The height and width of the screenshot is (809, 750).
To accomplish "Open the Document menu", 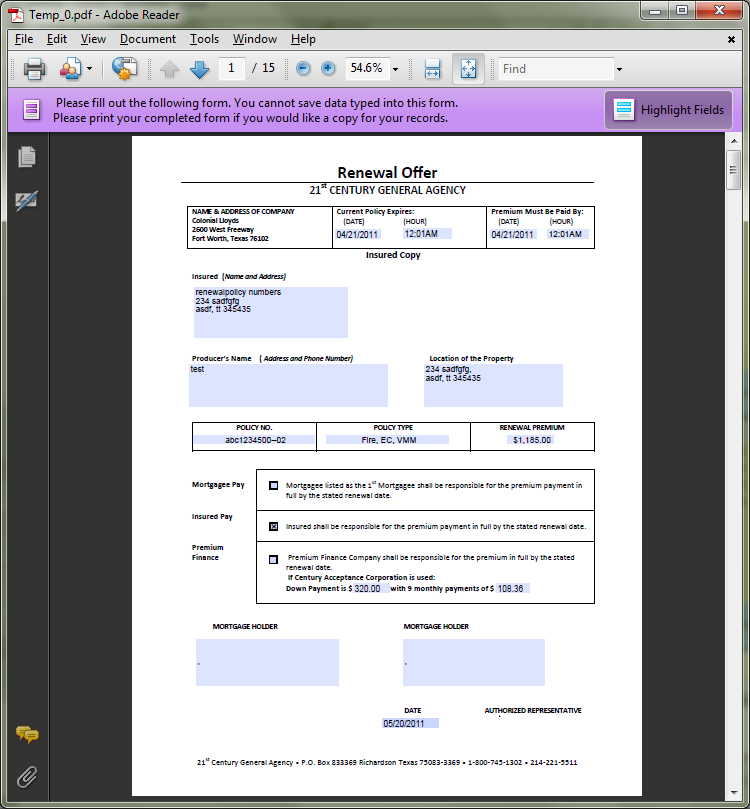I will pyautogui.click(x=148, y=39).
